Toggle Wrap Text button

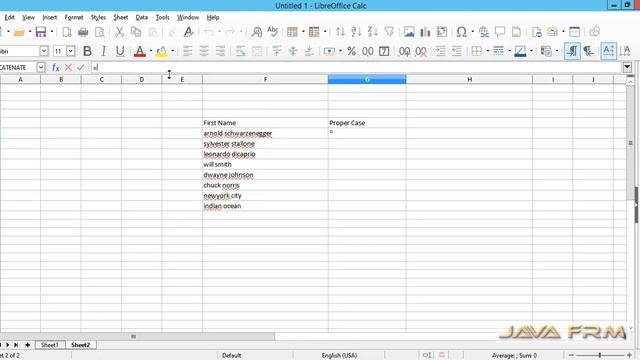(240, 51)
